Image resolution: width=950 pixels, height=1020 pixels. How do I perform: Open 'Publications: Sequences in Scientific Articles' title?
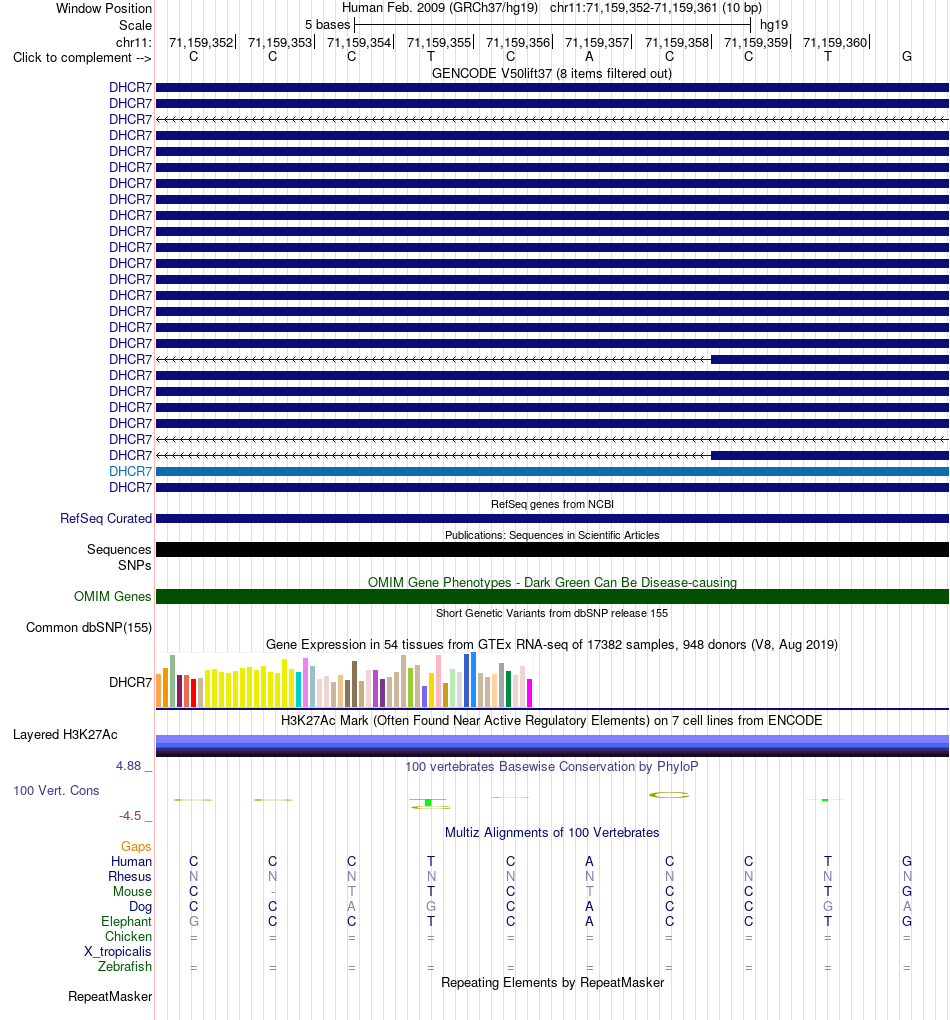pyautogui.click(x=552, y=535)
